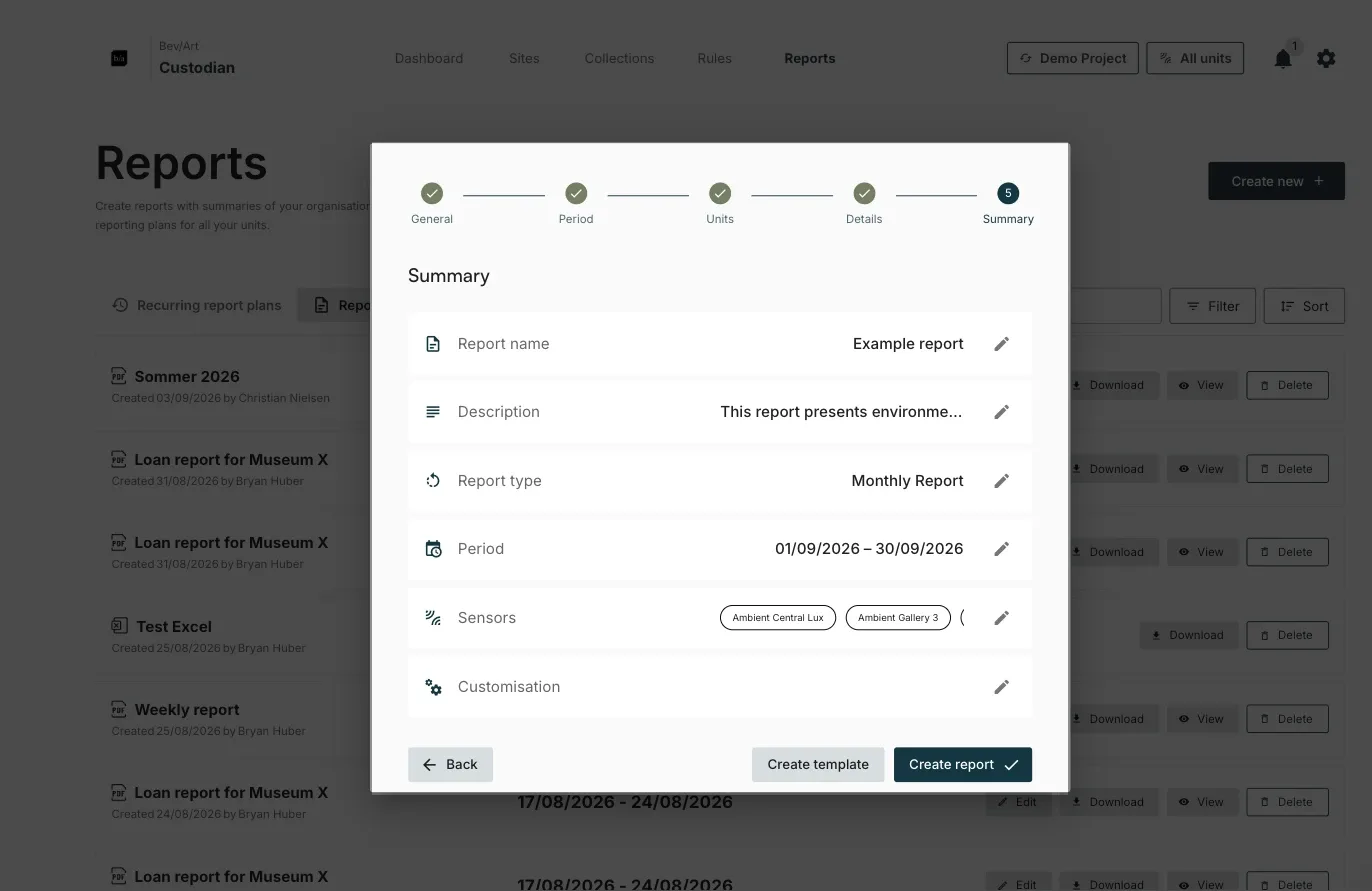Select the Ambient Gallery 3 sensor chip
Image resolution: width=1372 pixels, height=891 pixels.
click(x=898, y=618)
